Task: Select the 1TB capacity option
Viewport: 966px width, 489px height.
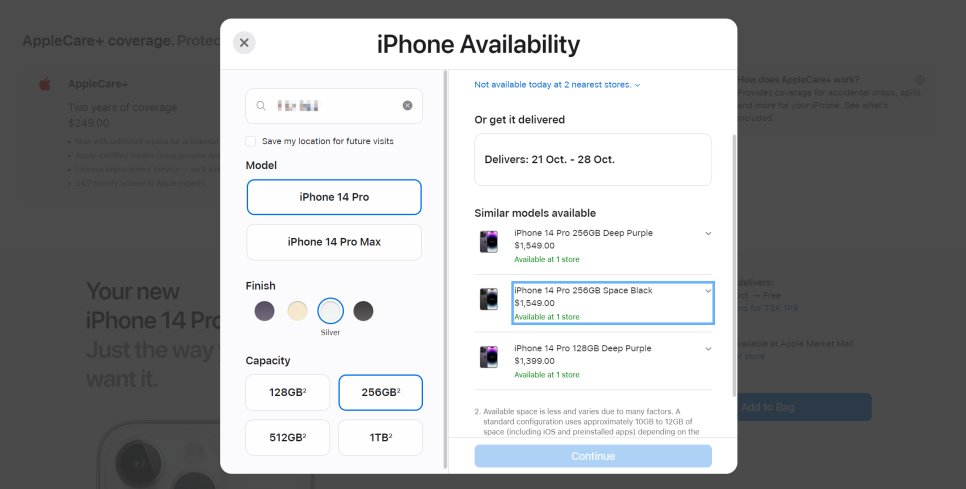Action: (x=381, y=438)
